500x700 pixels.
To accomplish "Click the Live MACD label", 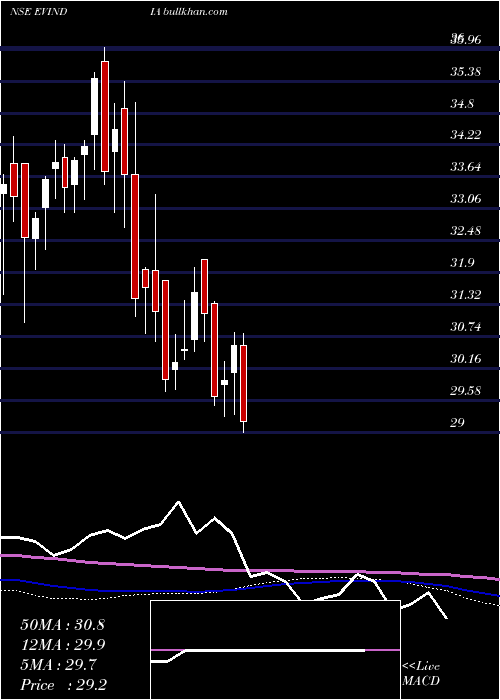I will click(x=421, y=673).
